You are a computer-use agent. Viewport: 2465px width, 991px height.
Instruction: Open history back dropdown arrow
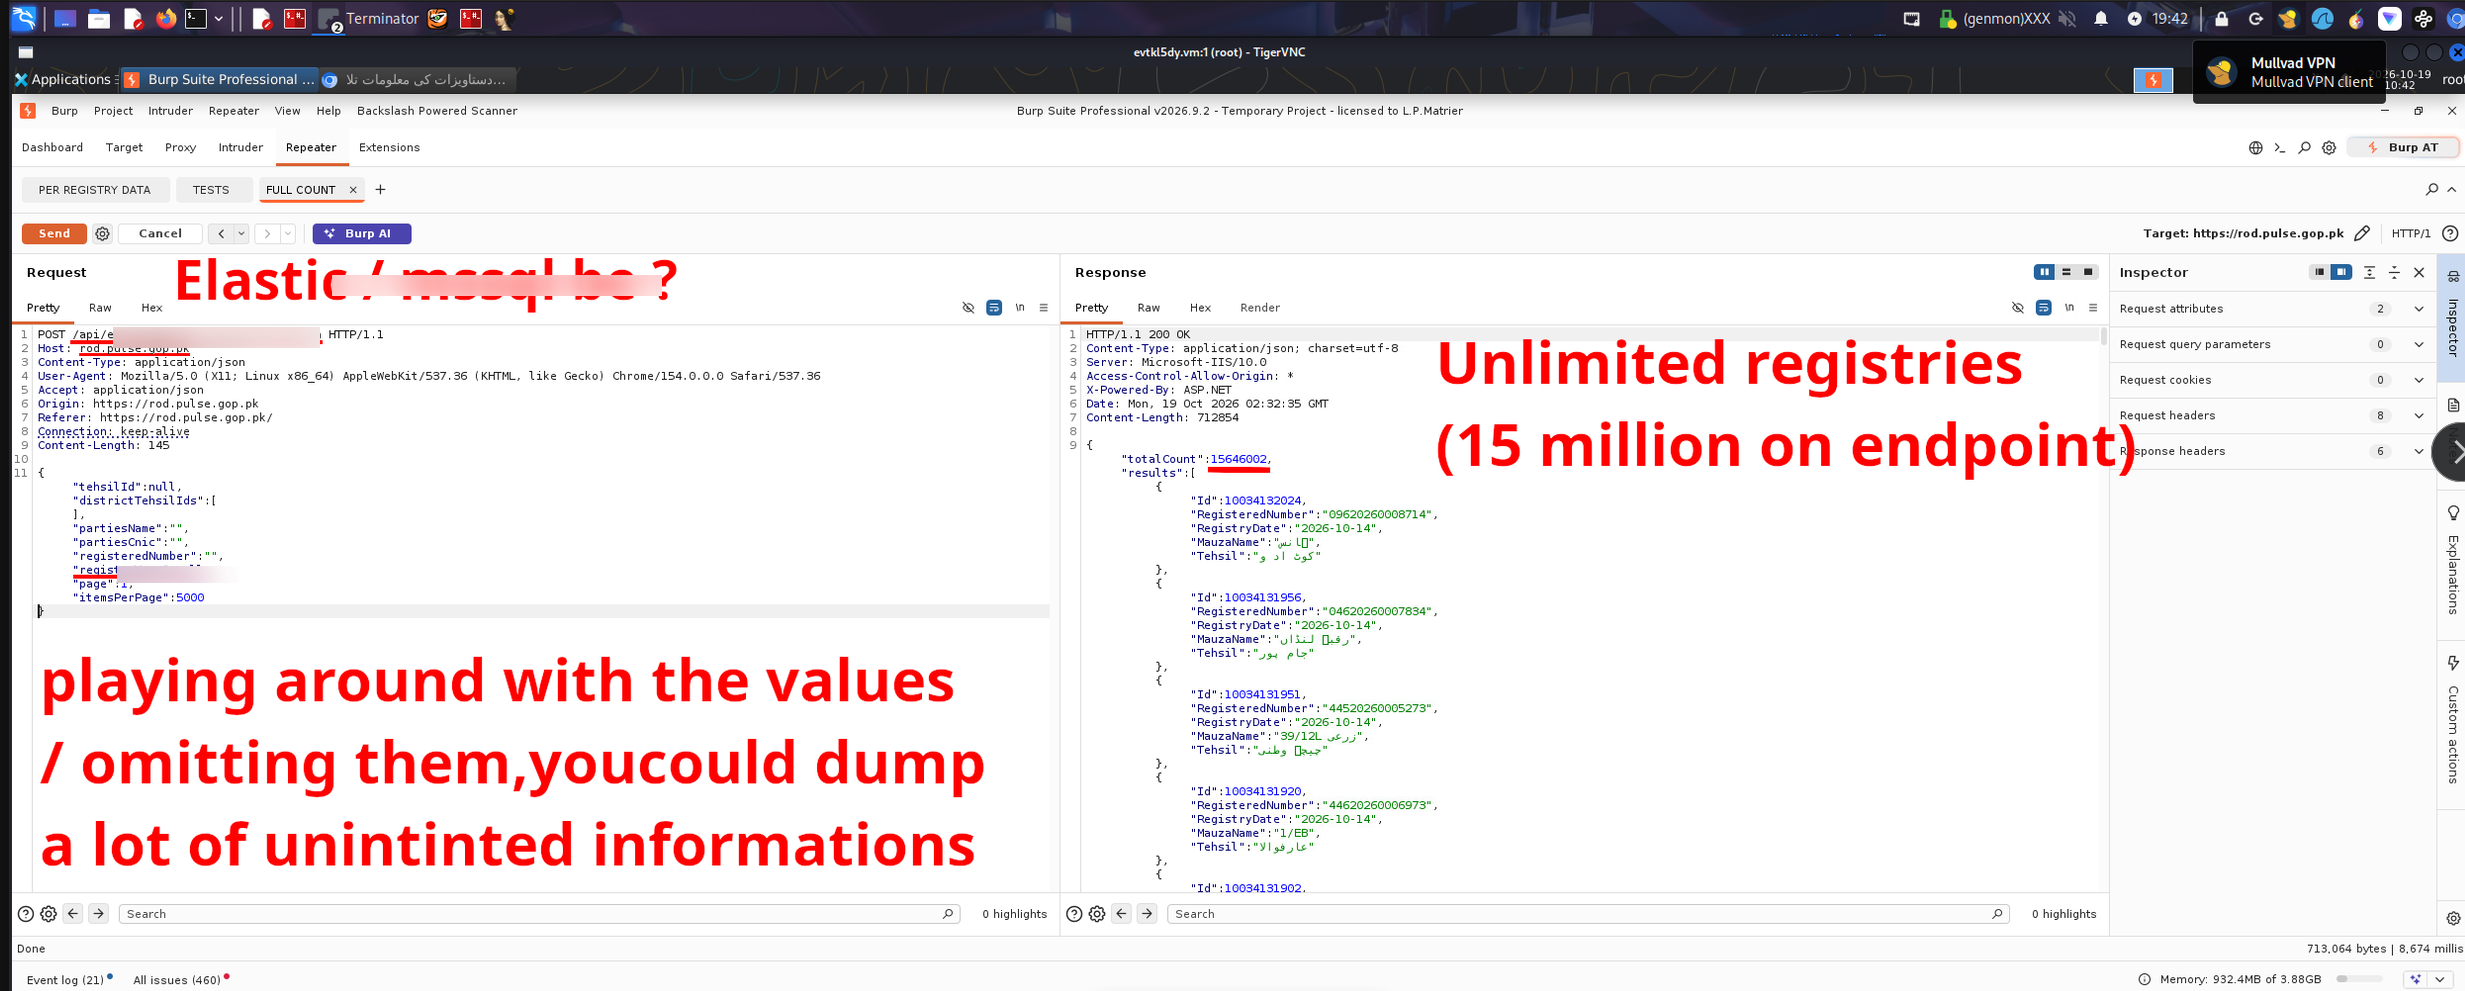click(x=241, y=234)
